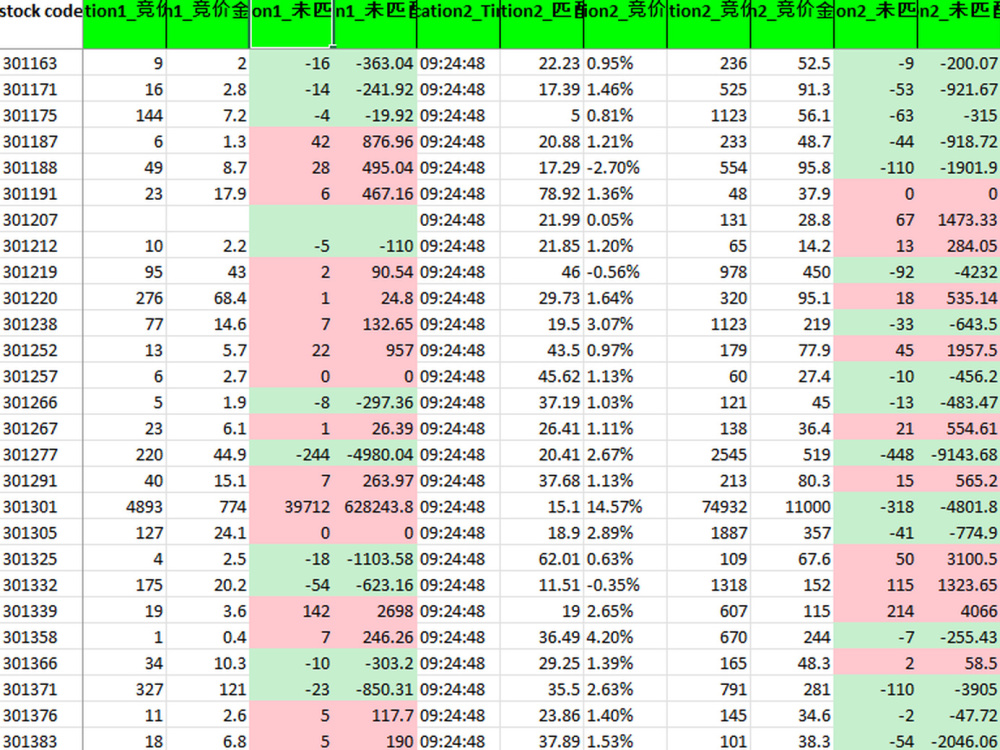Screen dimensions: 1000x750
Task: Click stock code 301305
Action: pos(41,533)
